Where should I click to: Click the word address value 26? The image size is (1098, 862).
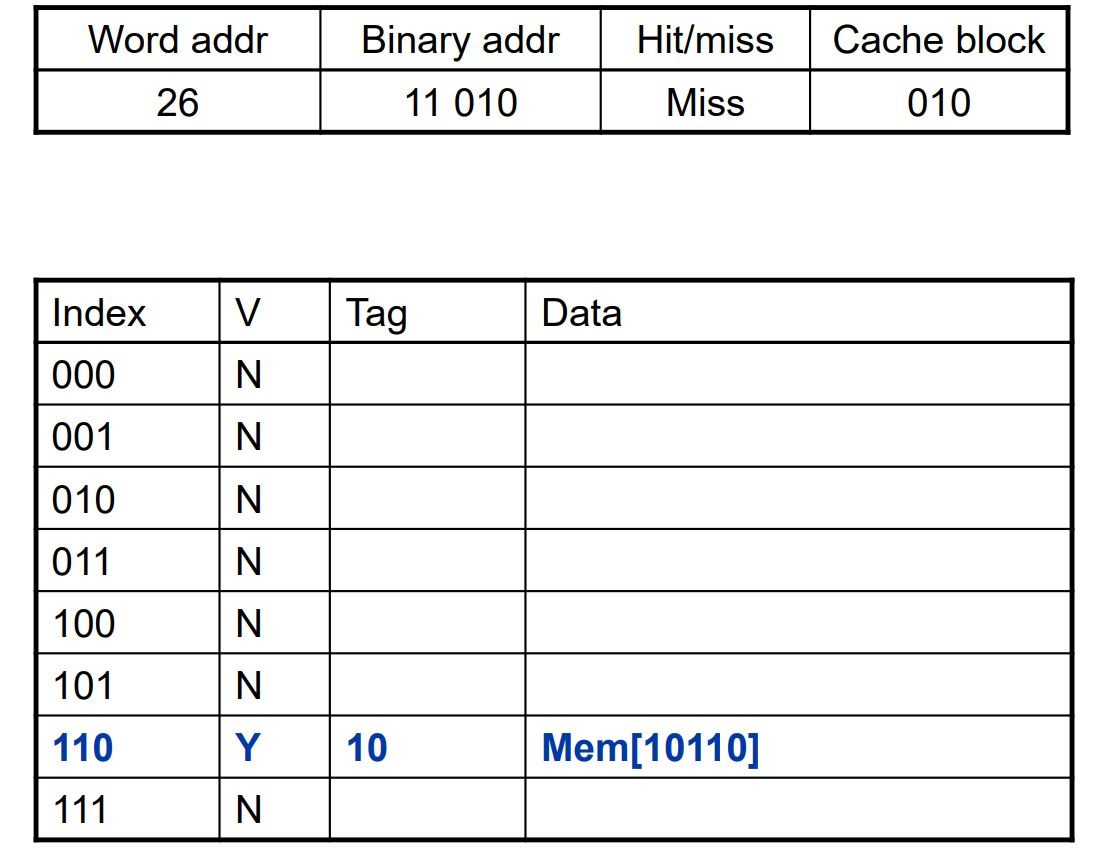(178, 102)
